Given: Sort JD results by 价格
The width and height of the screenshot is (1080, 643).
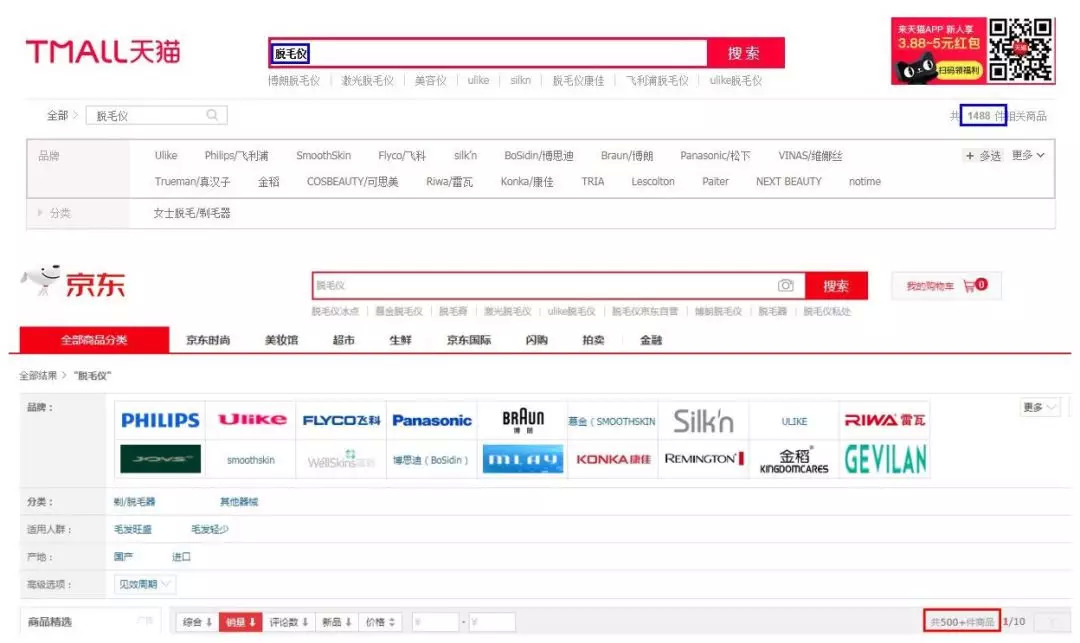Looking at the screenshot, I should [380, 622].
